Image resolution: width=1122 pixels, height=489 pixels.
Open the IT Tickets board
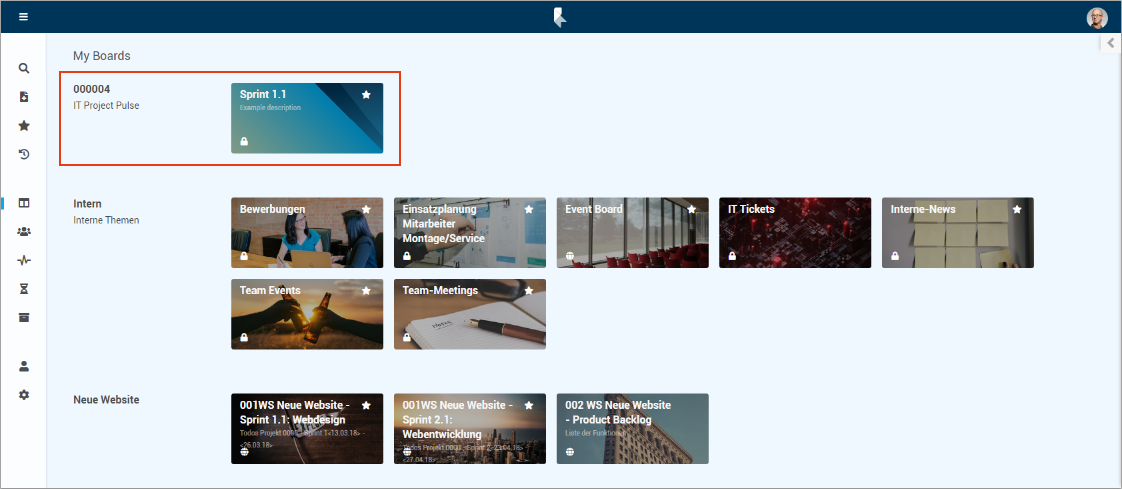pyautogui.click(x=781, y=233)
